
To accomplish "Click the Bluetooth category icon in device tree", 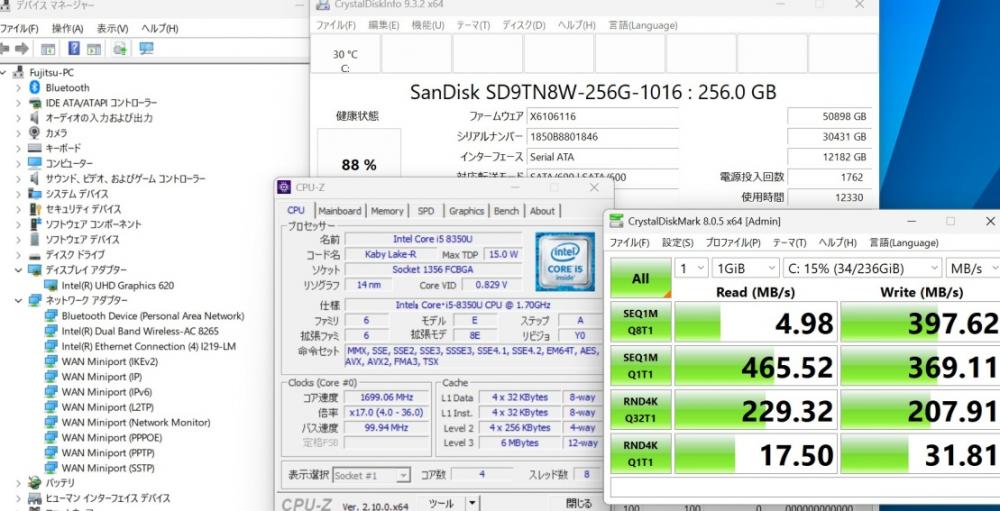I will coord(34,87).
